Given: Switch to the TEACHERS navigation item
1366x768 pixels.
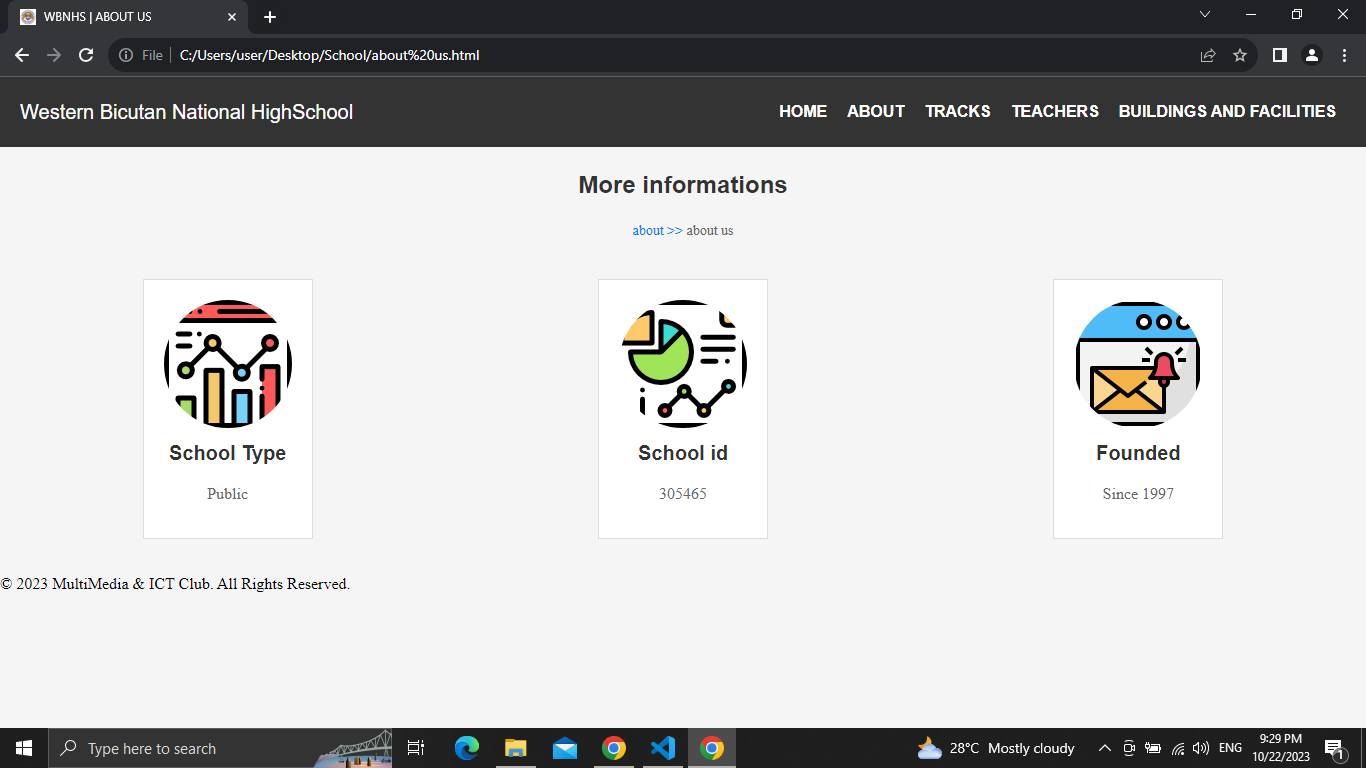Looking at the screenshot, I should [1054, 111].
